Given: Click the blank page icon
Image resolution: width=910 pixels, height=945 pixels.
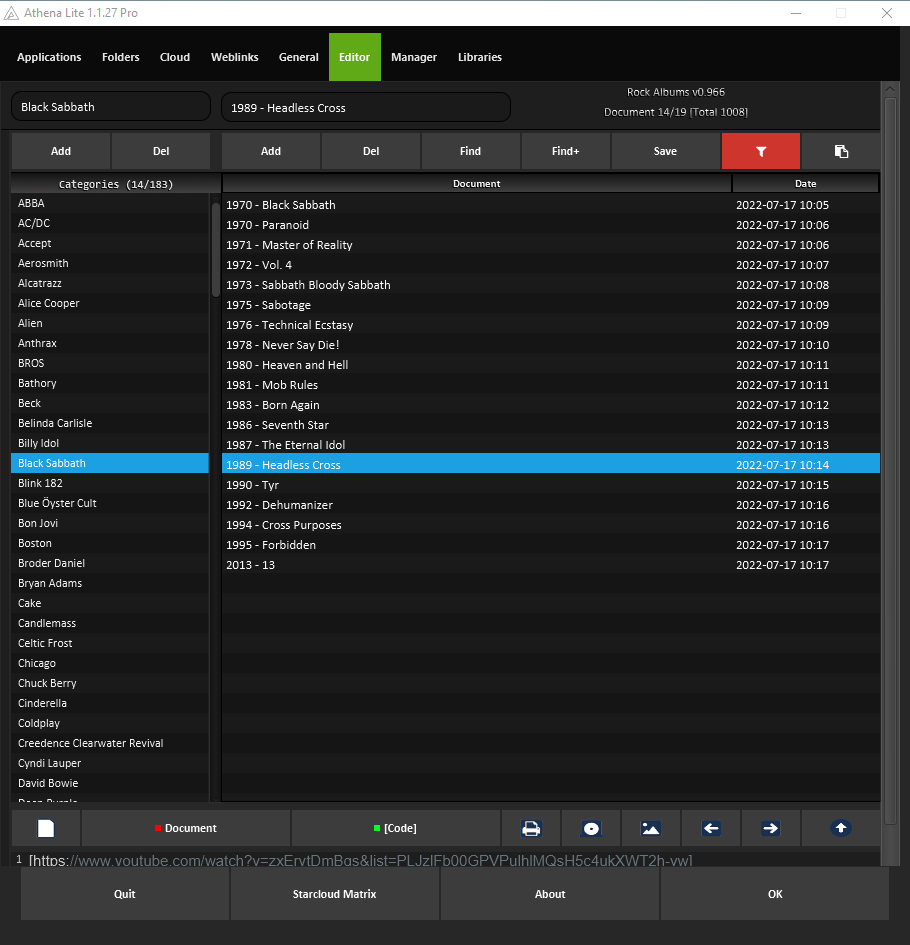Looking at the screenshot, I should click(x=46, y=828).
